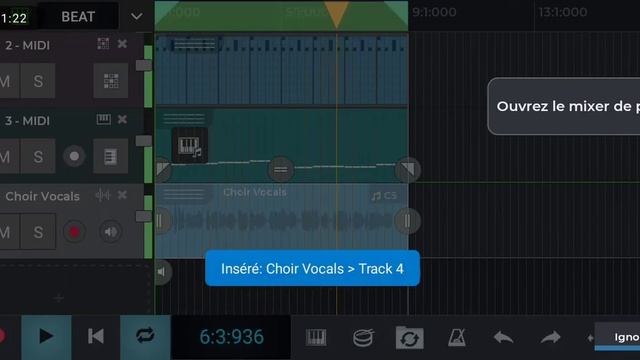Viewport: 640px width, 360px height.
Task: Jump to the start of the song
Action: click(96, 337)
